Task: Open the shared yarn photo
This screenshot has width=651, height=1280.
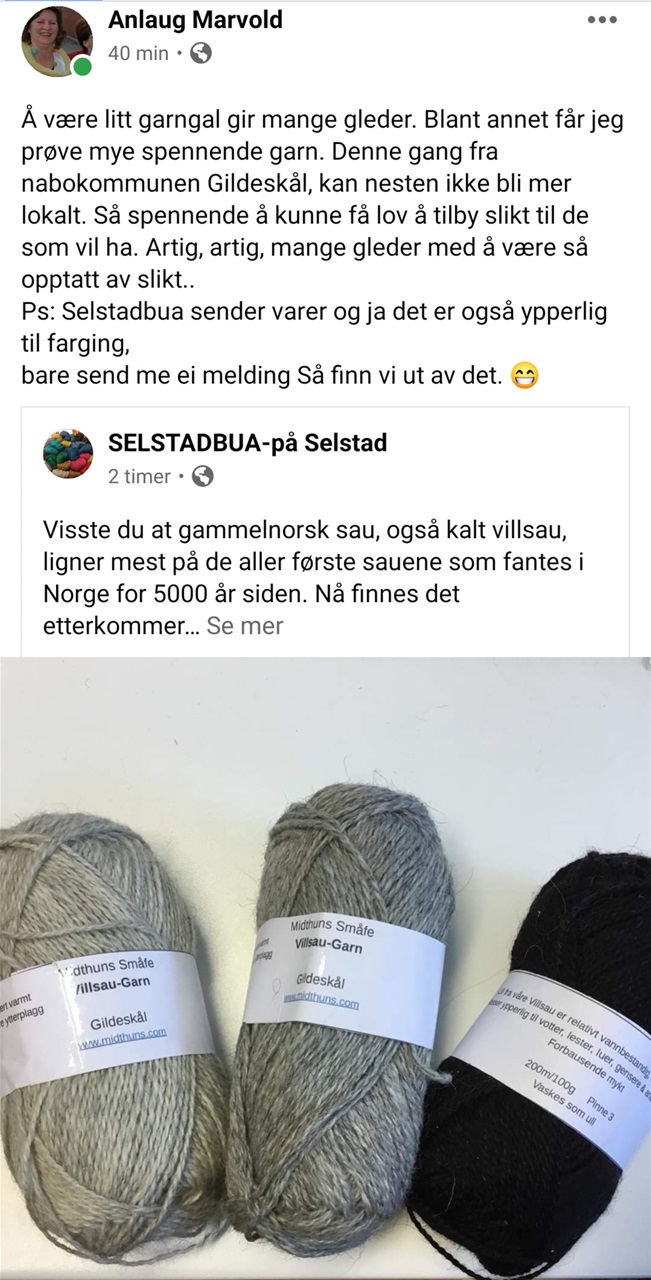Action: [x=325, y=968]
